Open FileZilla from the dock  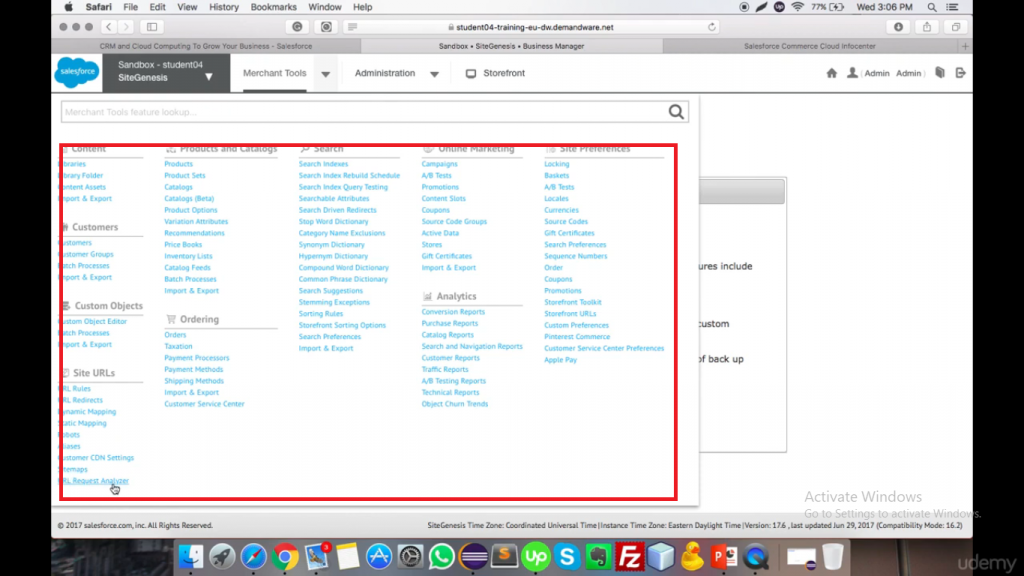pos(632,557)
